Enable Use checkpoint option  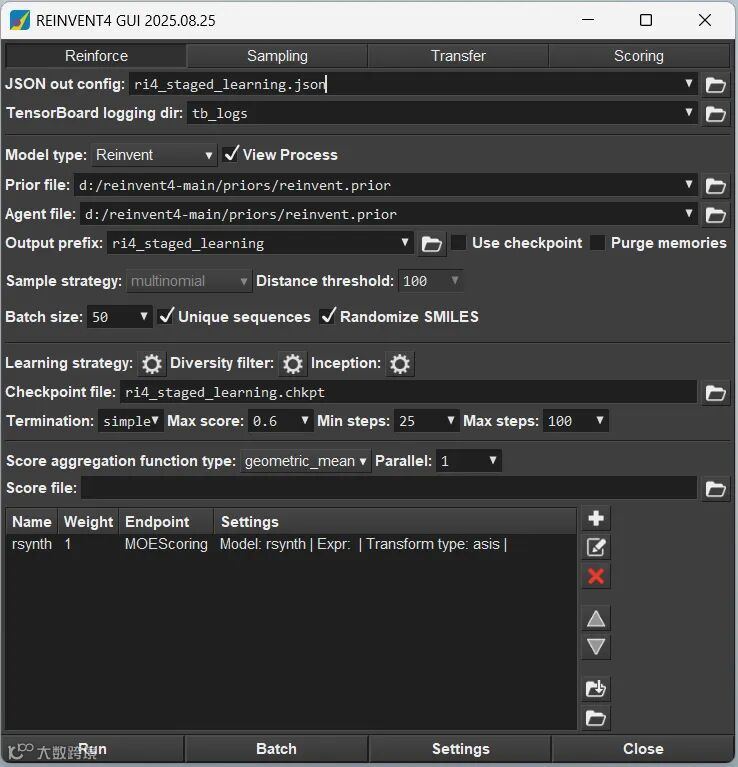(x=458, y=243)
